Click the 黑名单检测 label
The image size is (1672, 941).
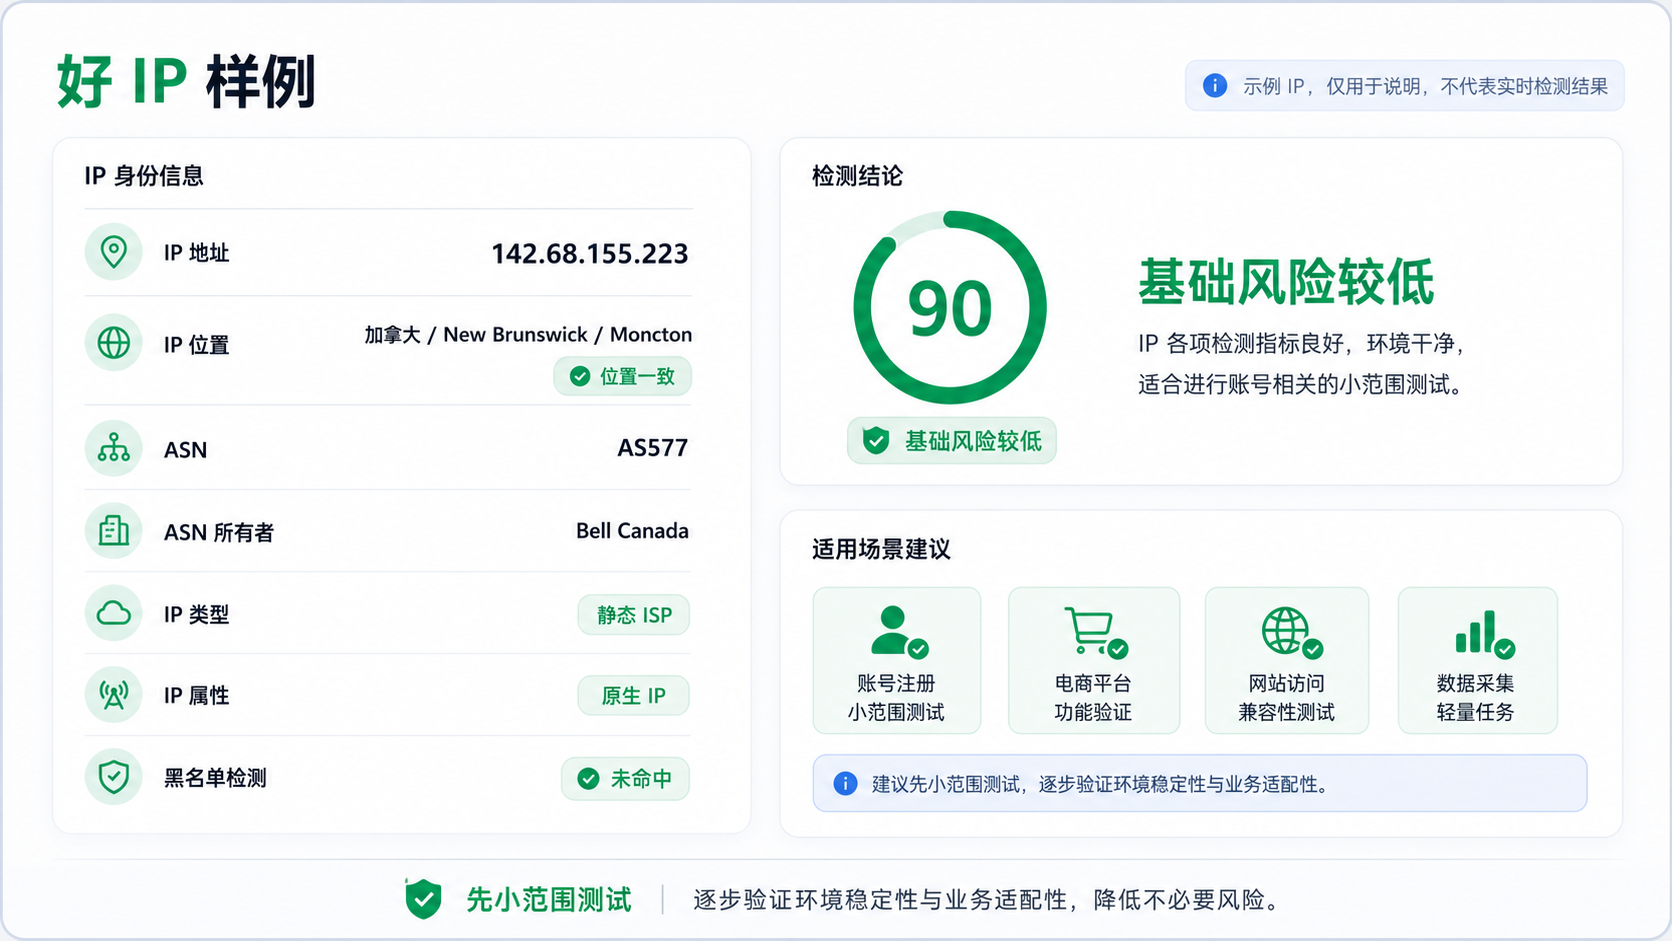coord(215,778)
